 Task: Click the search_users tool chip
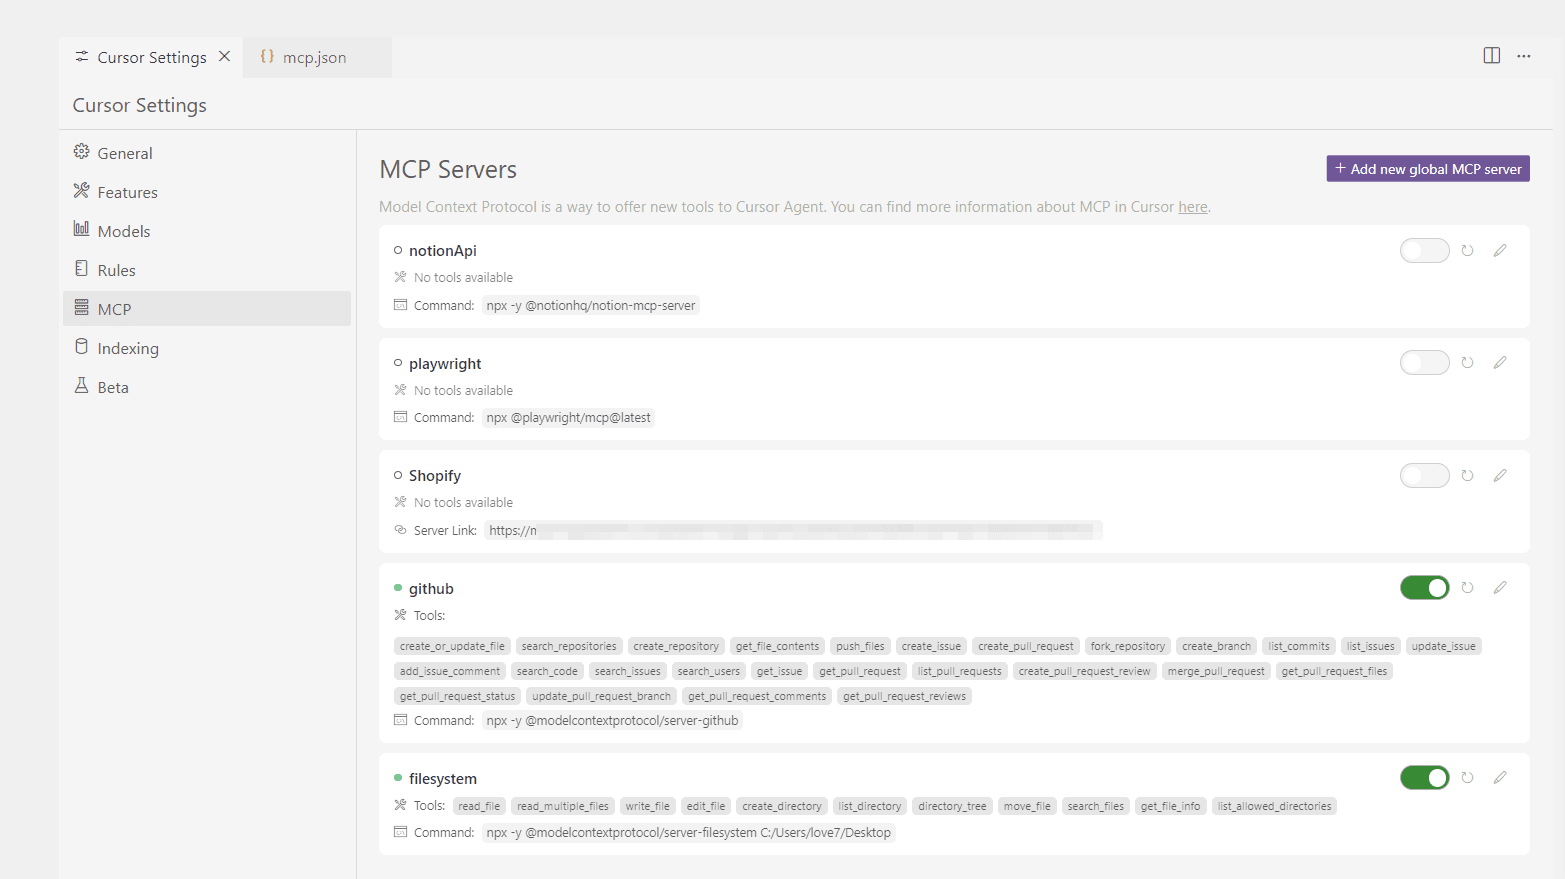pyautogui.click(x=709, y=671)
